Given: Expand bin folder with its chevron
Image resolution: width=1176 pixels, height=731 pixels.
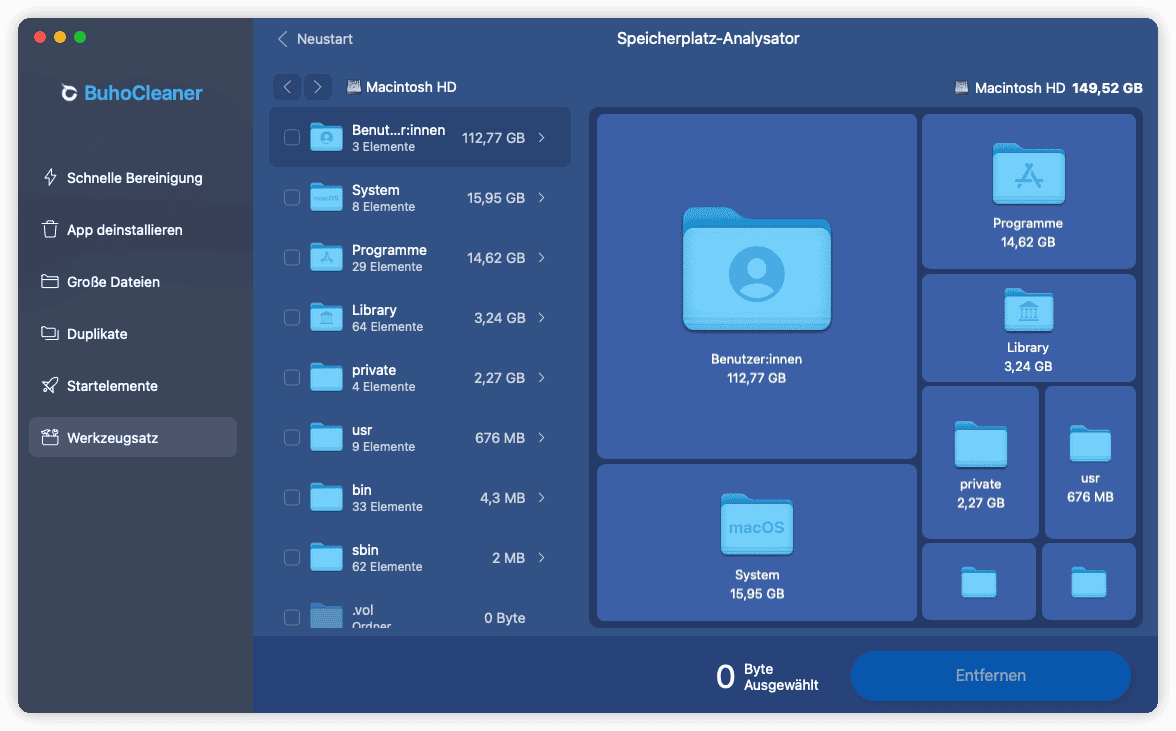Looking at the screenshot, I should (542, 497).
